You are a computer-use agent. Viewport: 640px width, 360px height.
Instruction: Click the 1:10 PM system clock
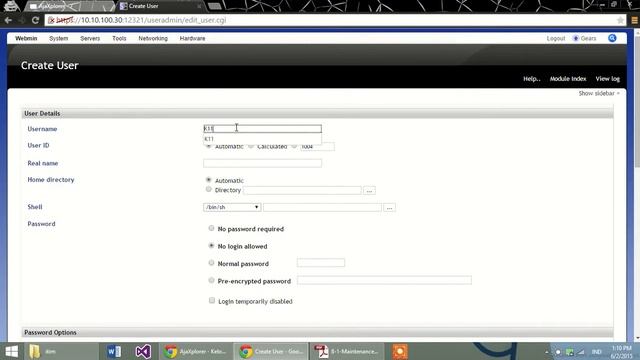[621, 348]
